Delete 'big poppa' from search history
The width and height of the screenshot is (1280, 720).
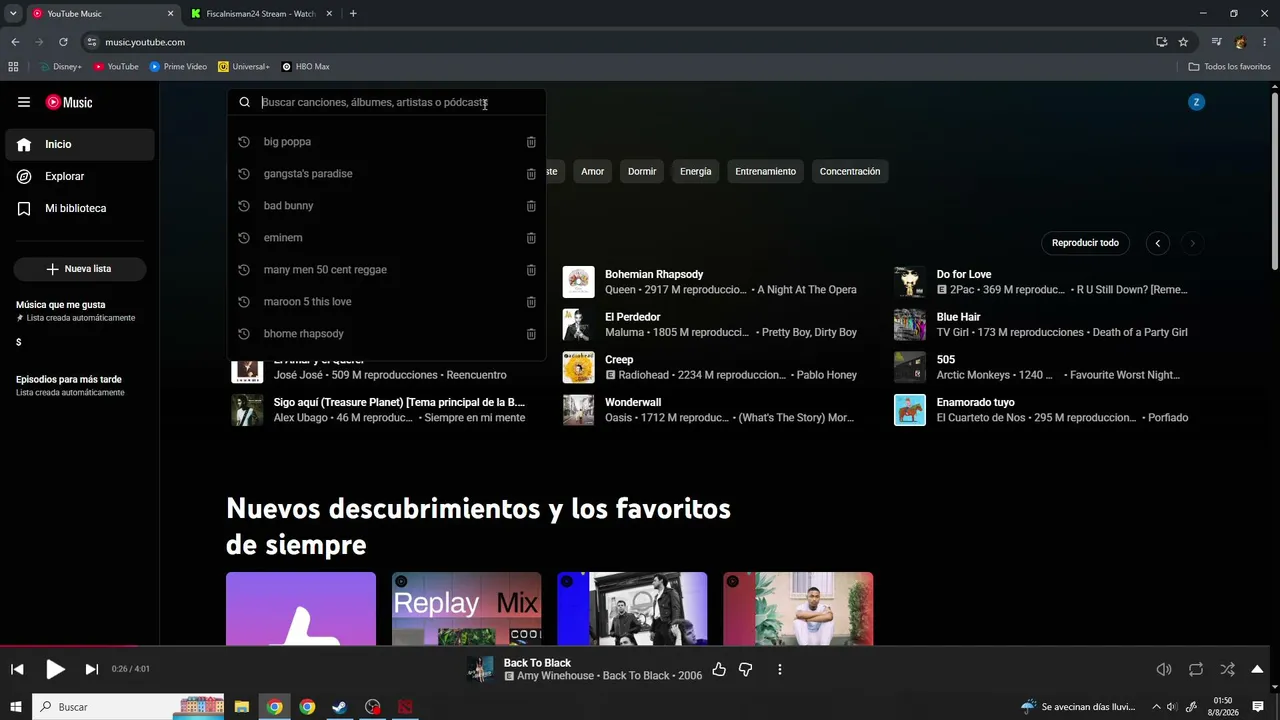(531, 142)
